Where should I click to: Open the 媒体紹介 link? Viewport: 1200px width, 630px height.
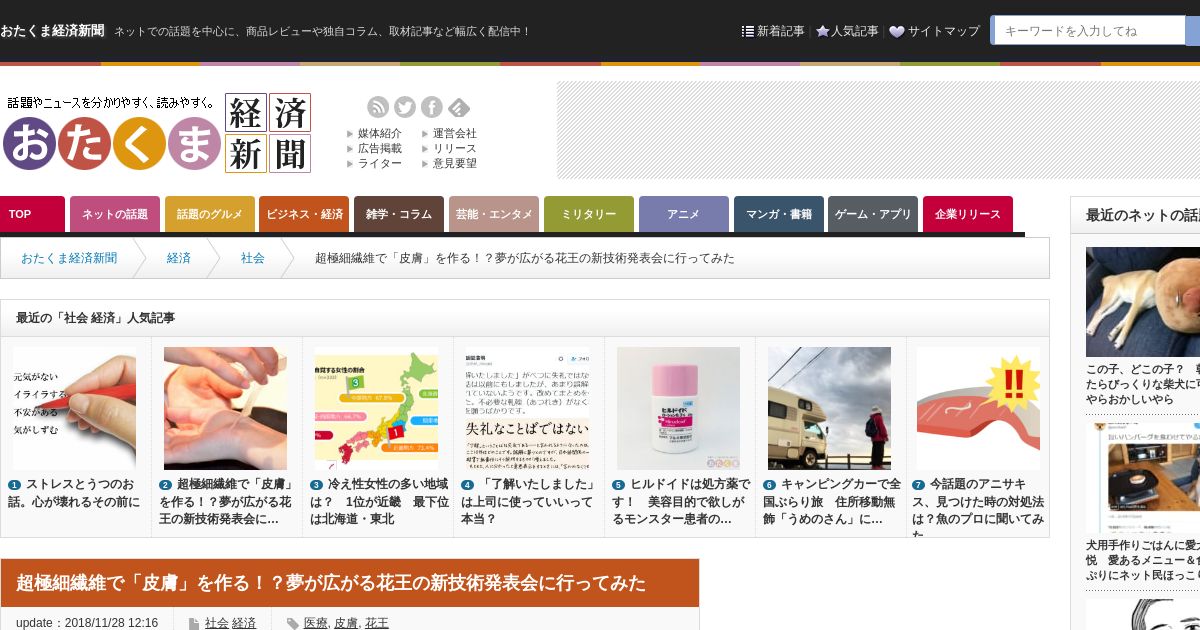coord(379,133)
